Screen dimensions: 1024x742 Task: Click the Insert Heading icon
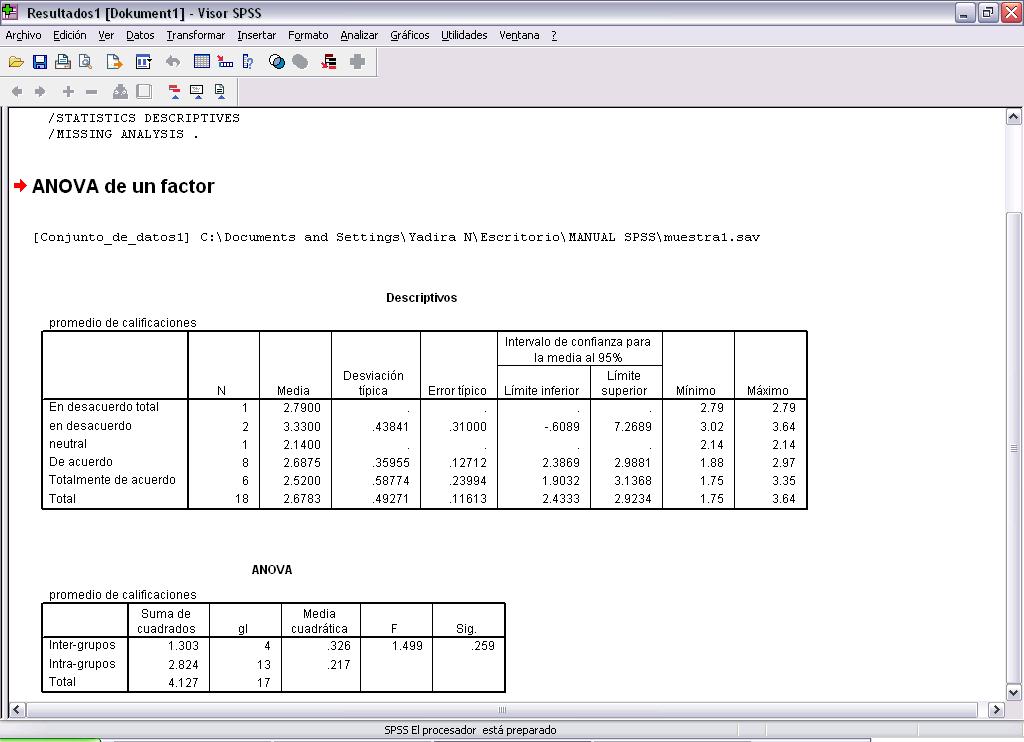[174, 91]
